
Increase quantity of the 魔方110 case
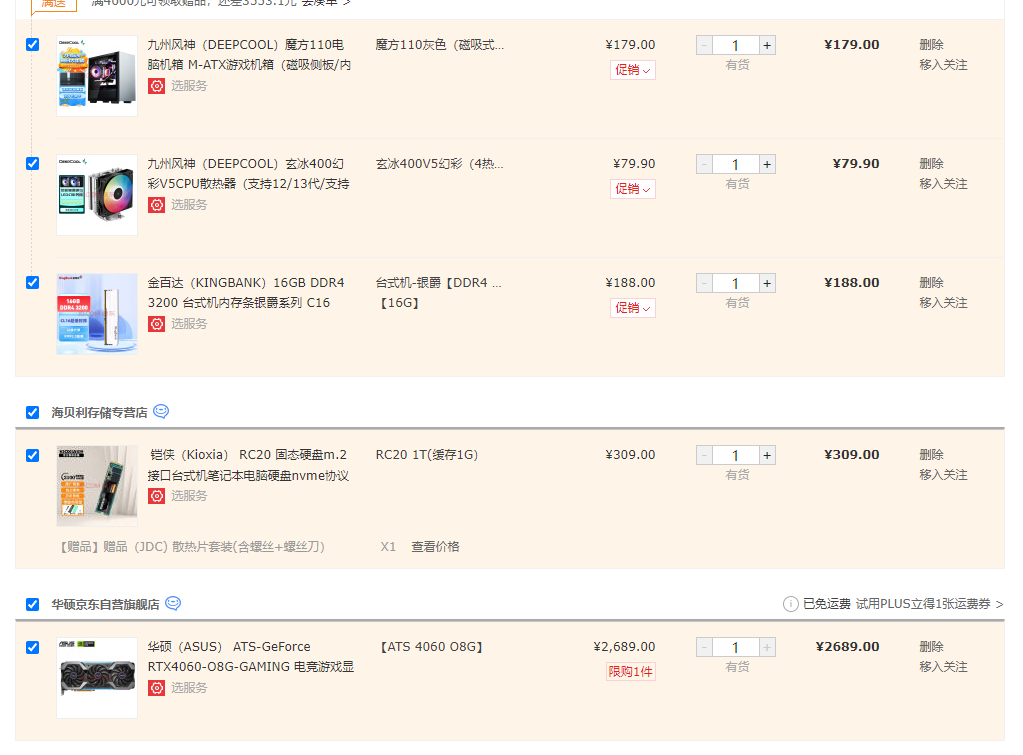pos(767,45)
